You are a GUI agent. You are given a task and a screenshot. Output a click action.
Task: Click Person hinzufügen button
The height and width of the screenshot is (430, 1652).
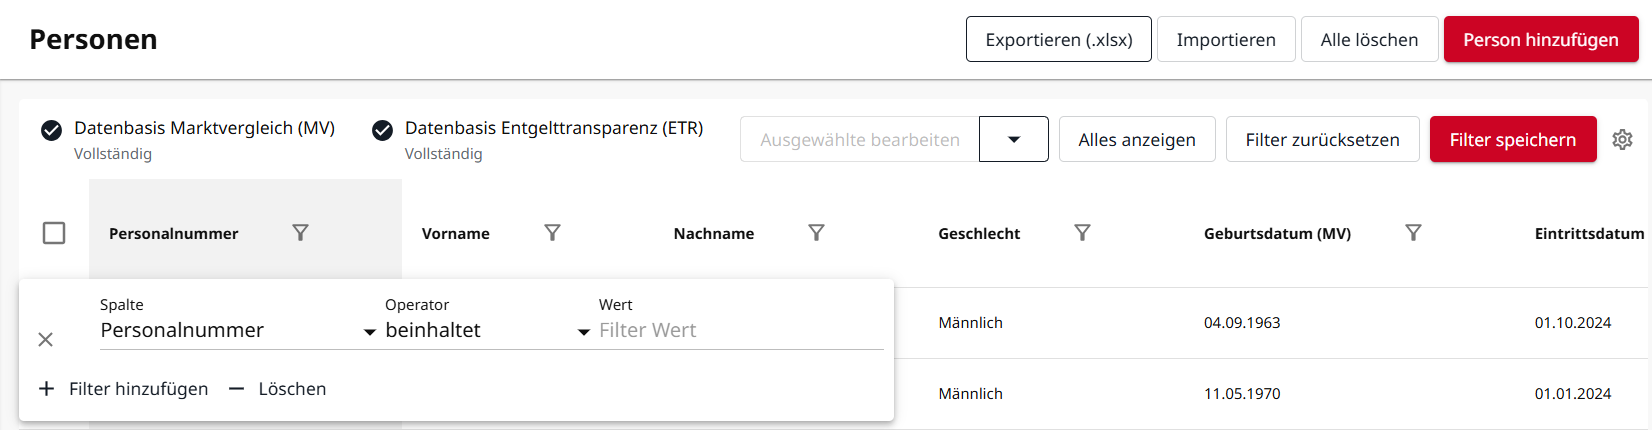click(x=1541, y=40)
